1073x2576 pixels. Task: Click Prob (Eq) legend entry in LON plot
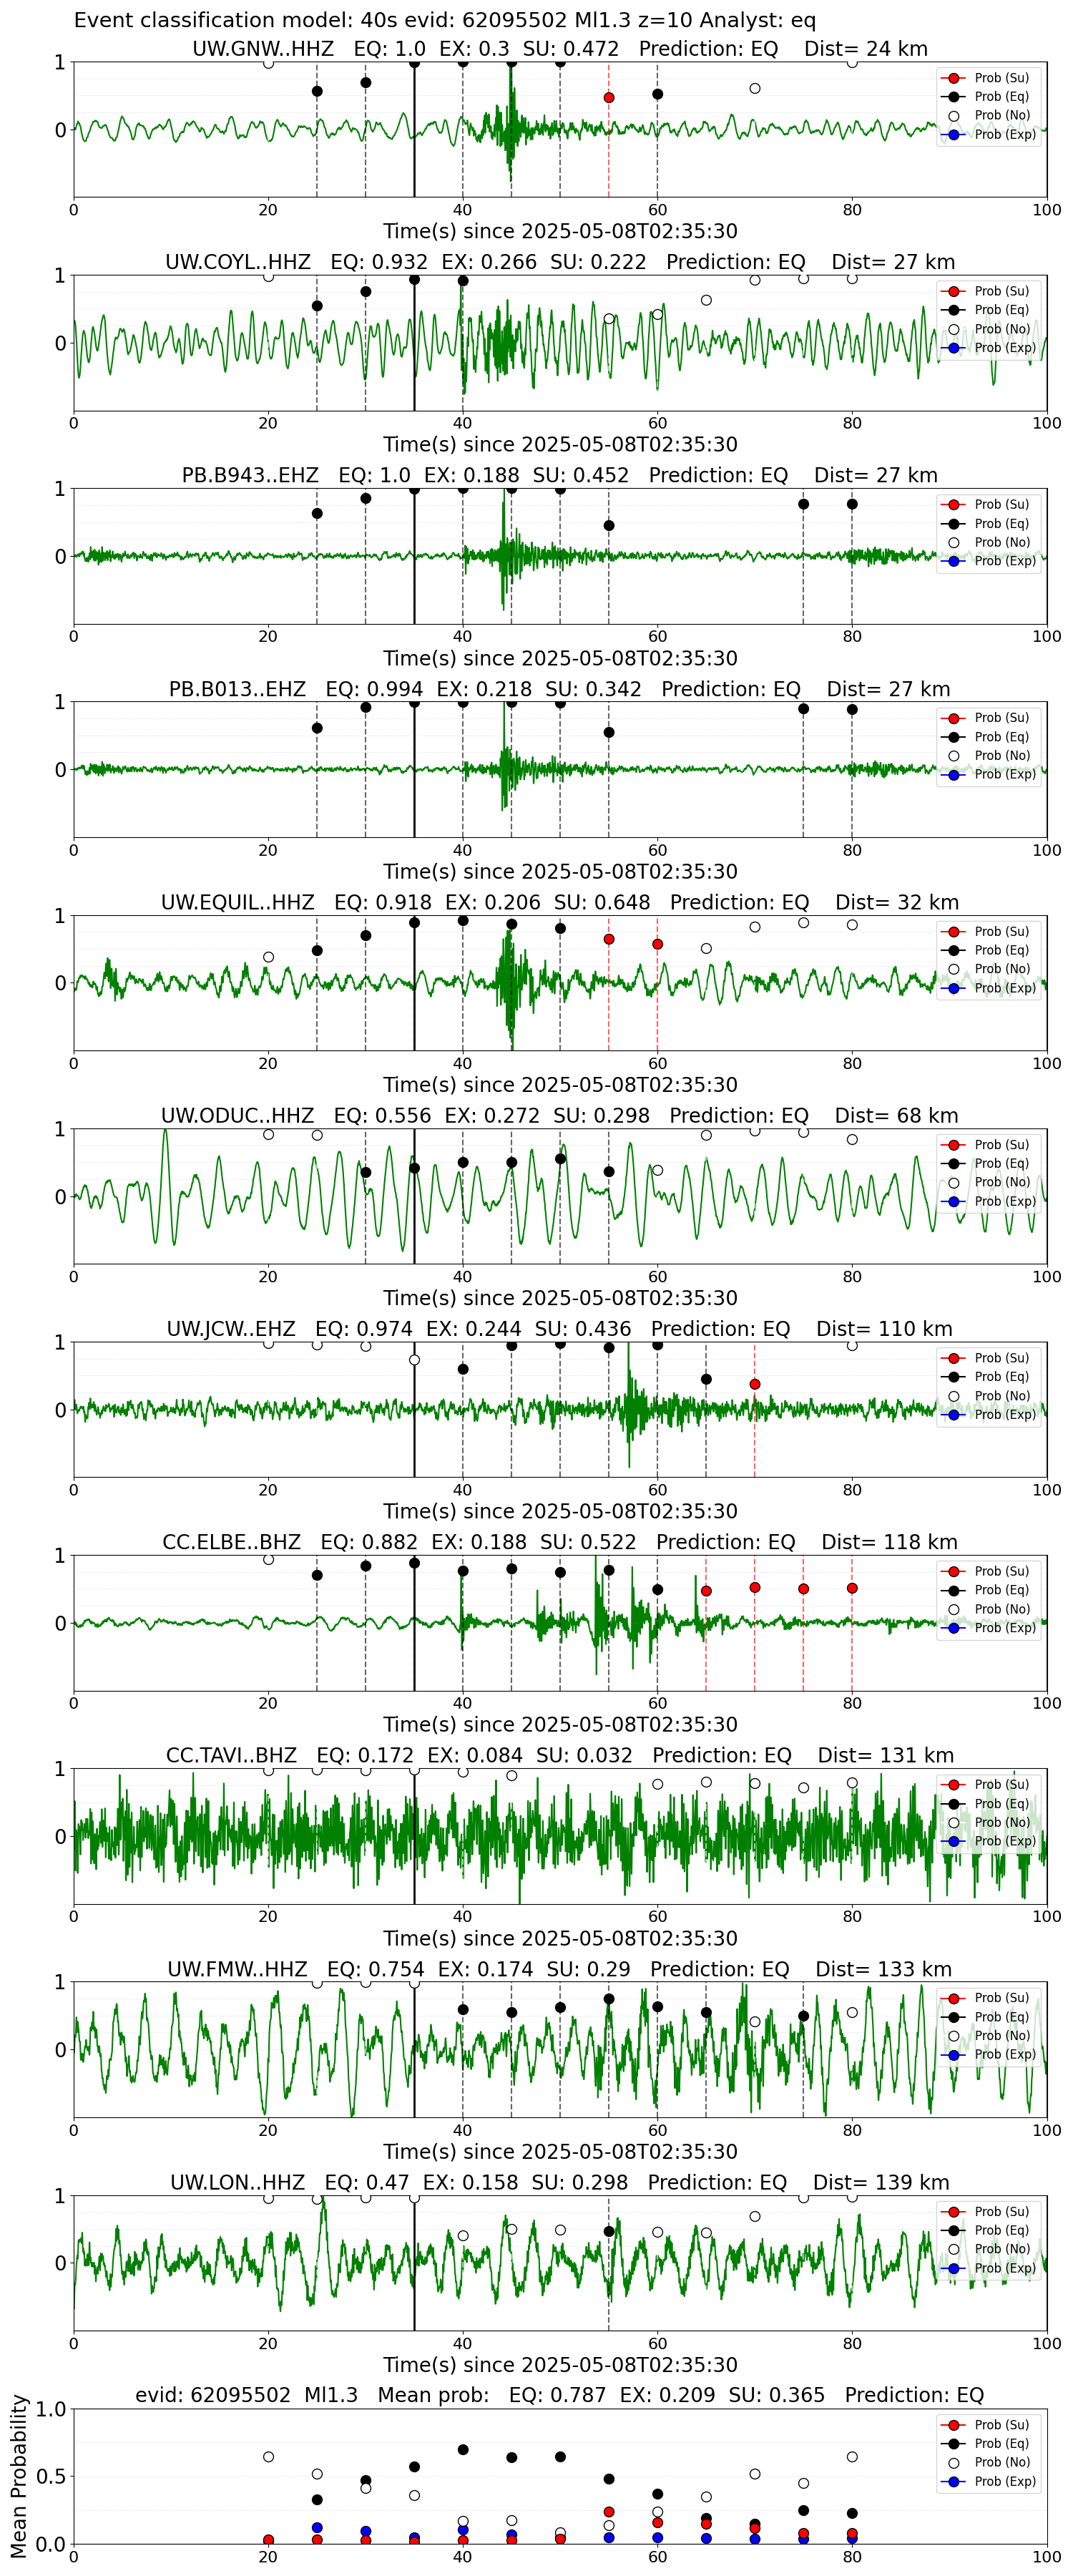pyautogui.click(x=988, y=2230)
